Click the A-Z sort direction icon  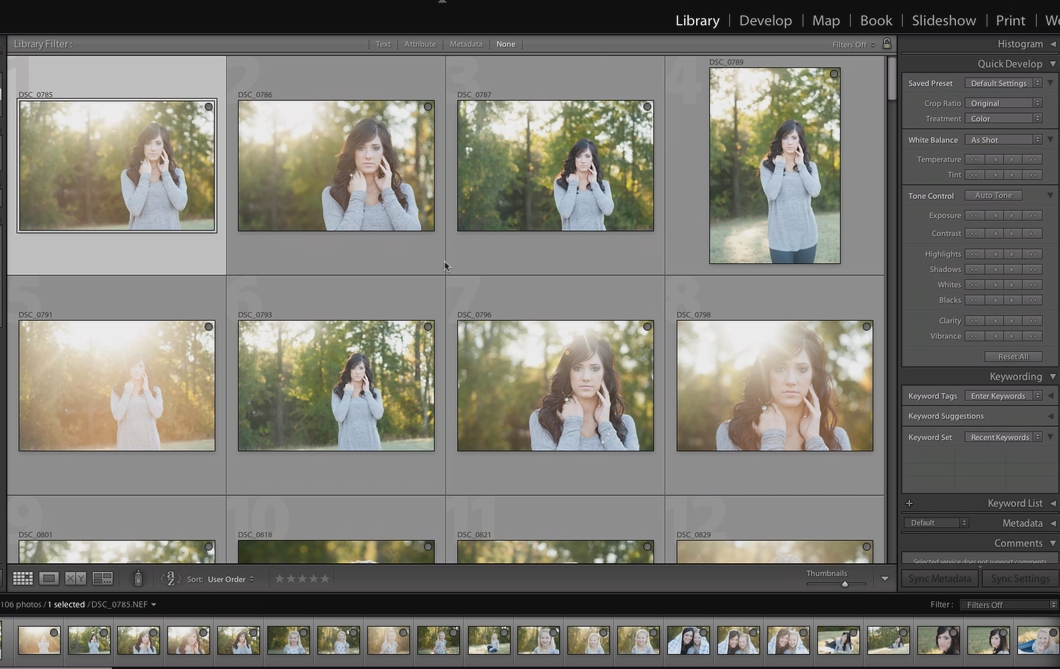[x=170, y=579]
